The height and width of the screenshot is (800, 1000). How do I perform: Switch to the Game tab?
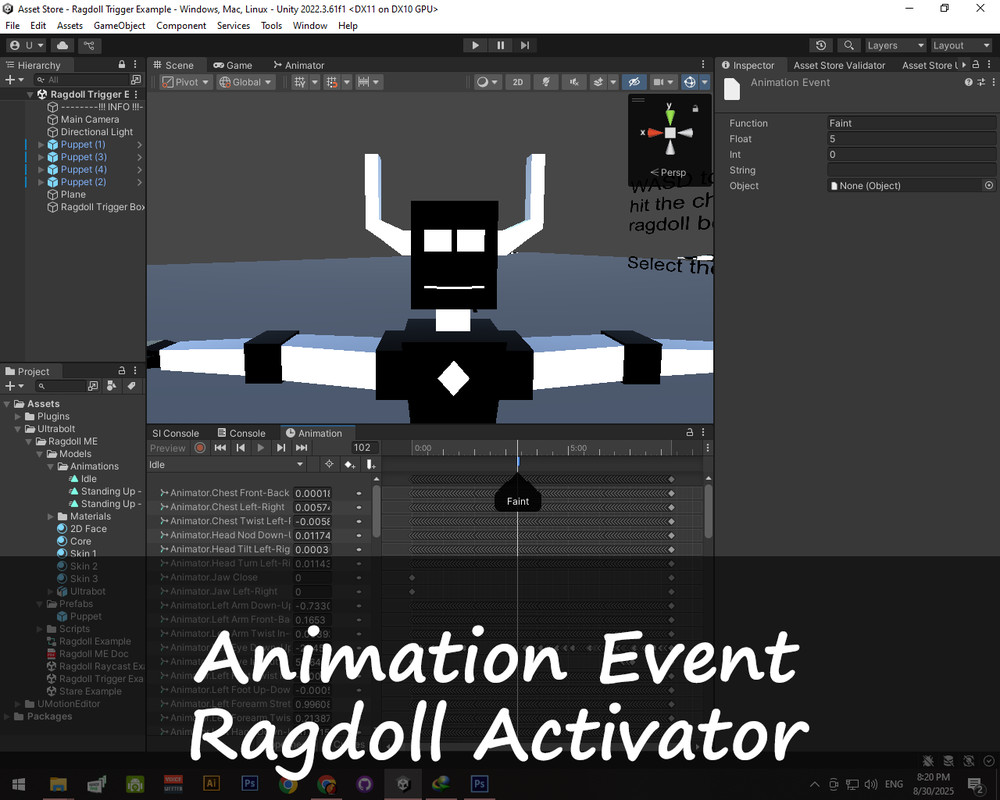click(x=233, y=65)
